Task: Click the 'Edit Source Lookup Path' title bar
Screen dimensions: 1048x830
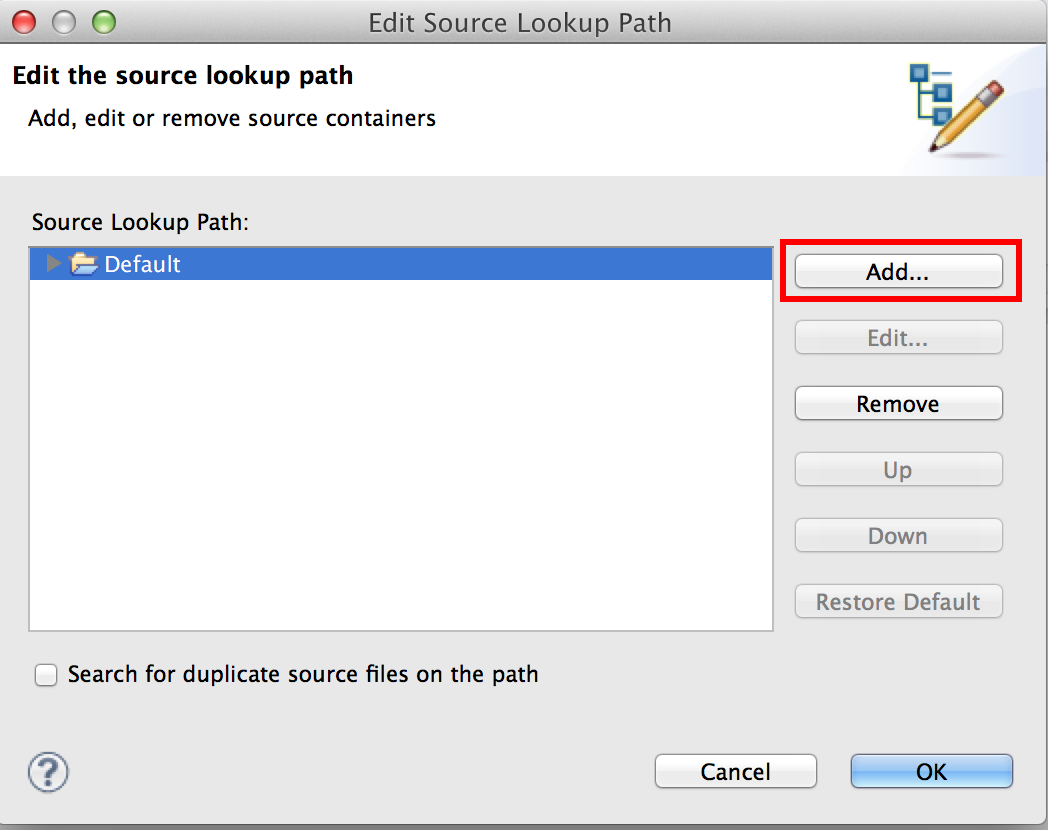Action: (519, 23)
